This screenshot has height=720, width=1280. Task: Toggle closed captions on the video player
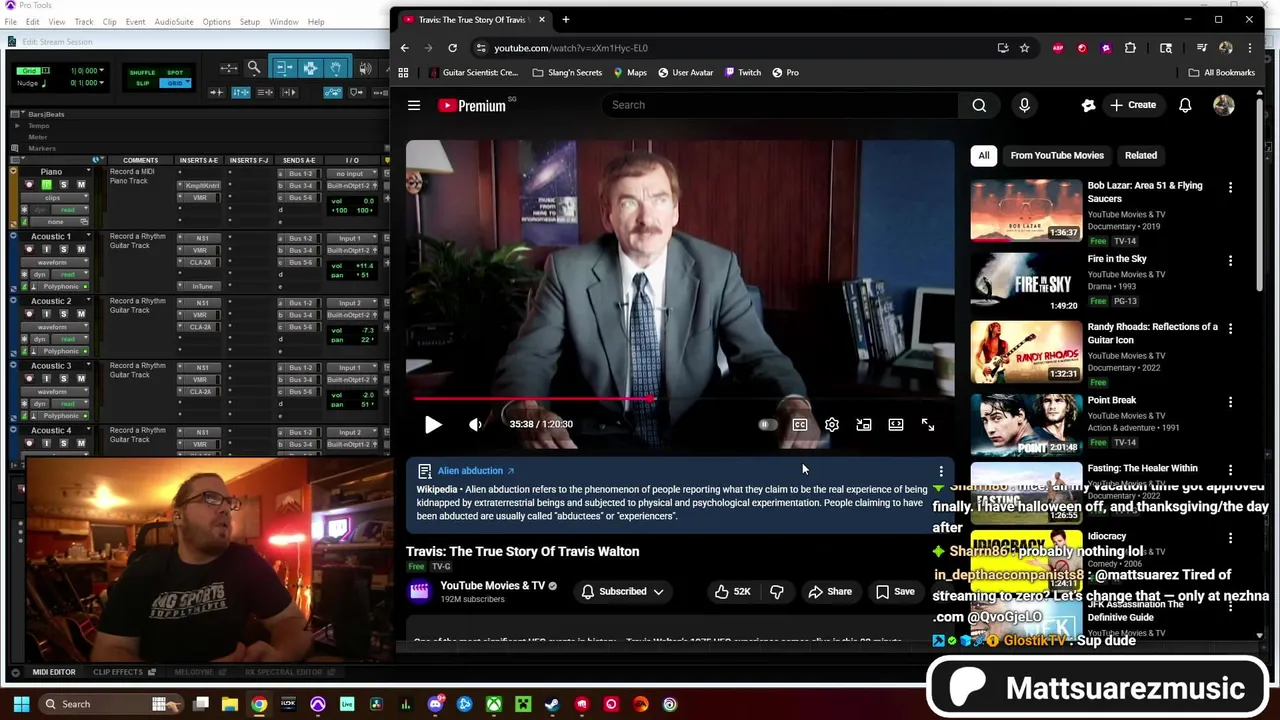(x=800, y=424)
